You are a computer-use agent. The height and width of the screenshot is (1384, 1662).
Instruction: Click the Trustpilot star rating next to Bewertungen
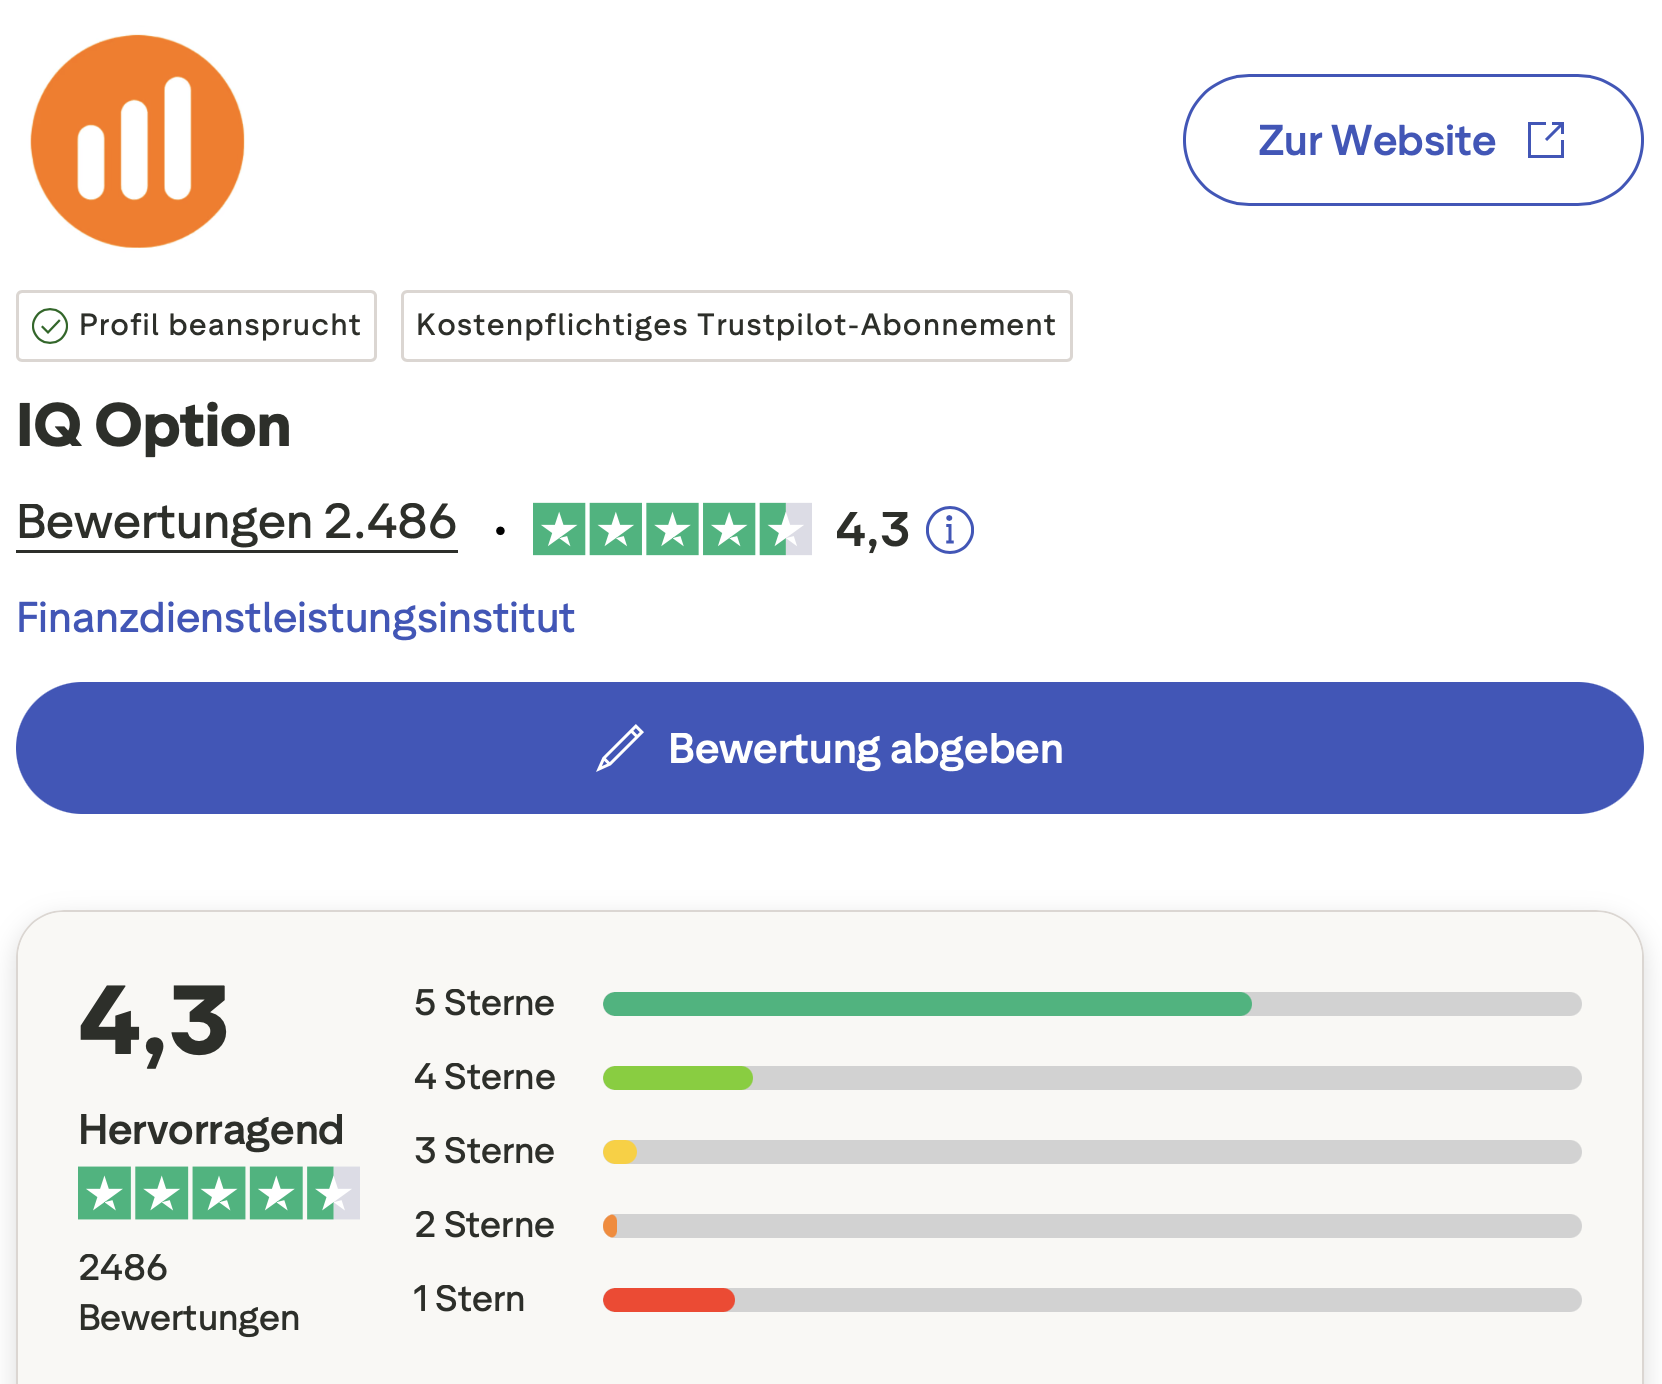[x=672, y=530]
